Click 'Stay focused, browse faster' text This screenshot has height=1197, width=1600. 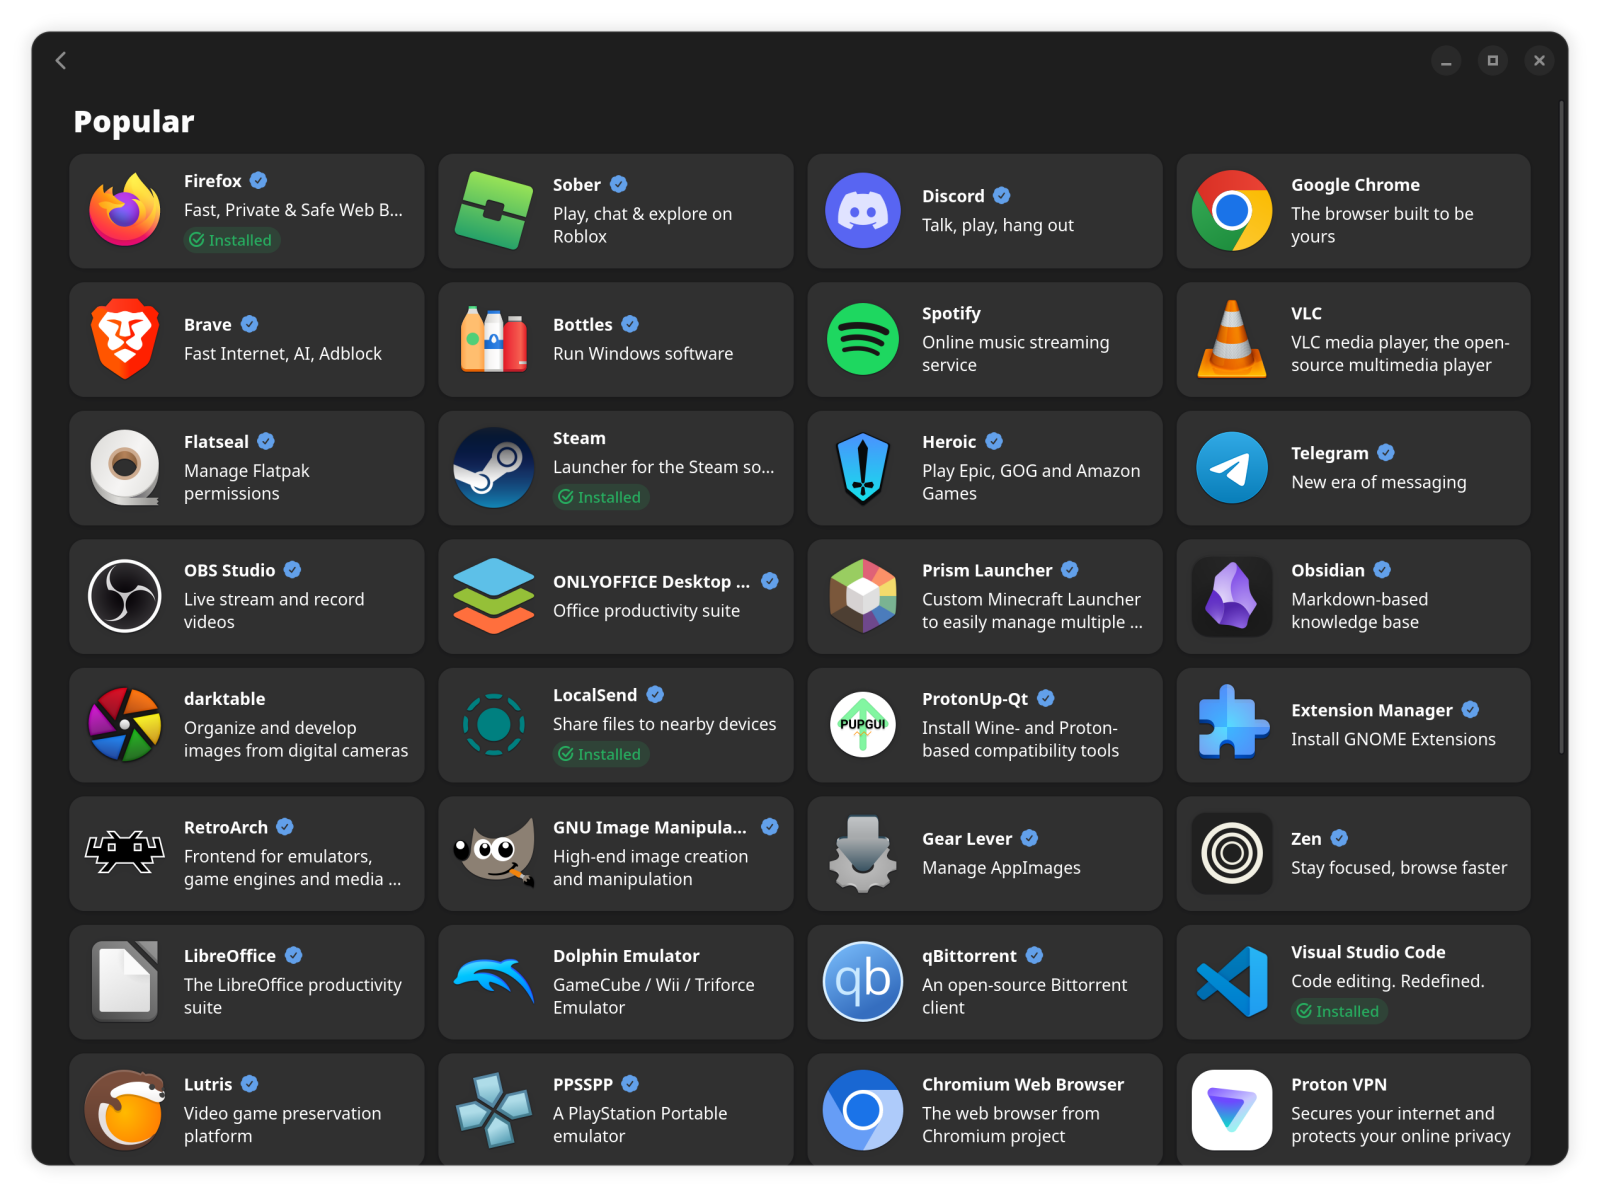(x=1399, y=868)
